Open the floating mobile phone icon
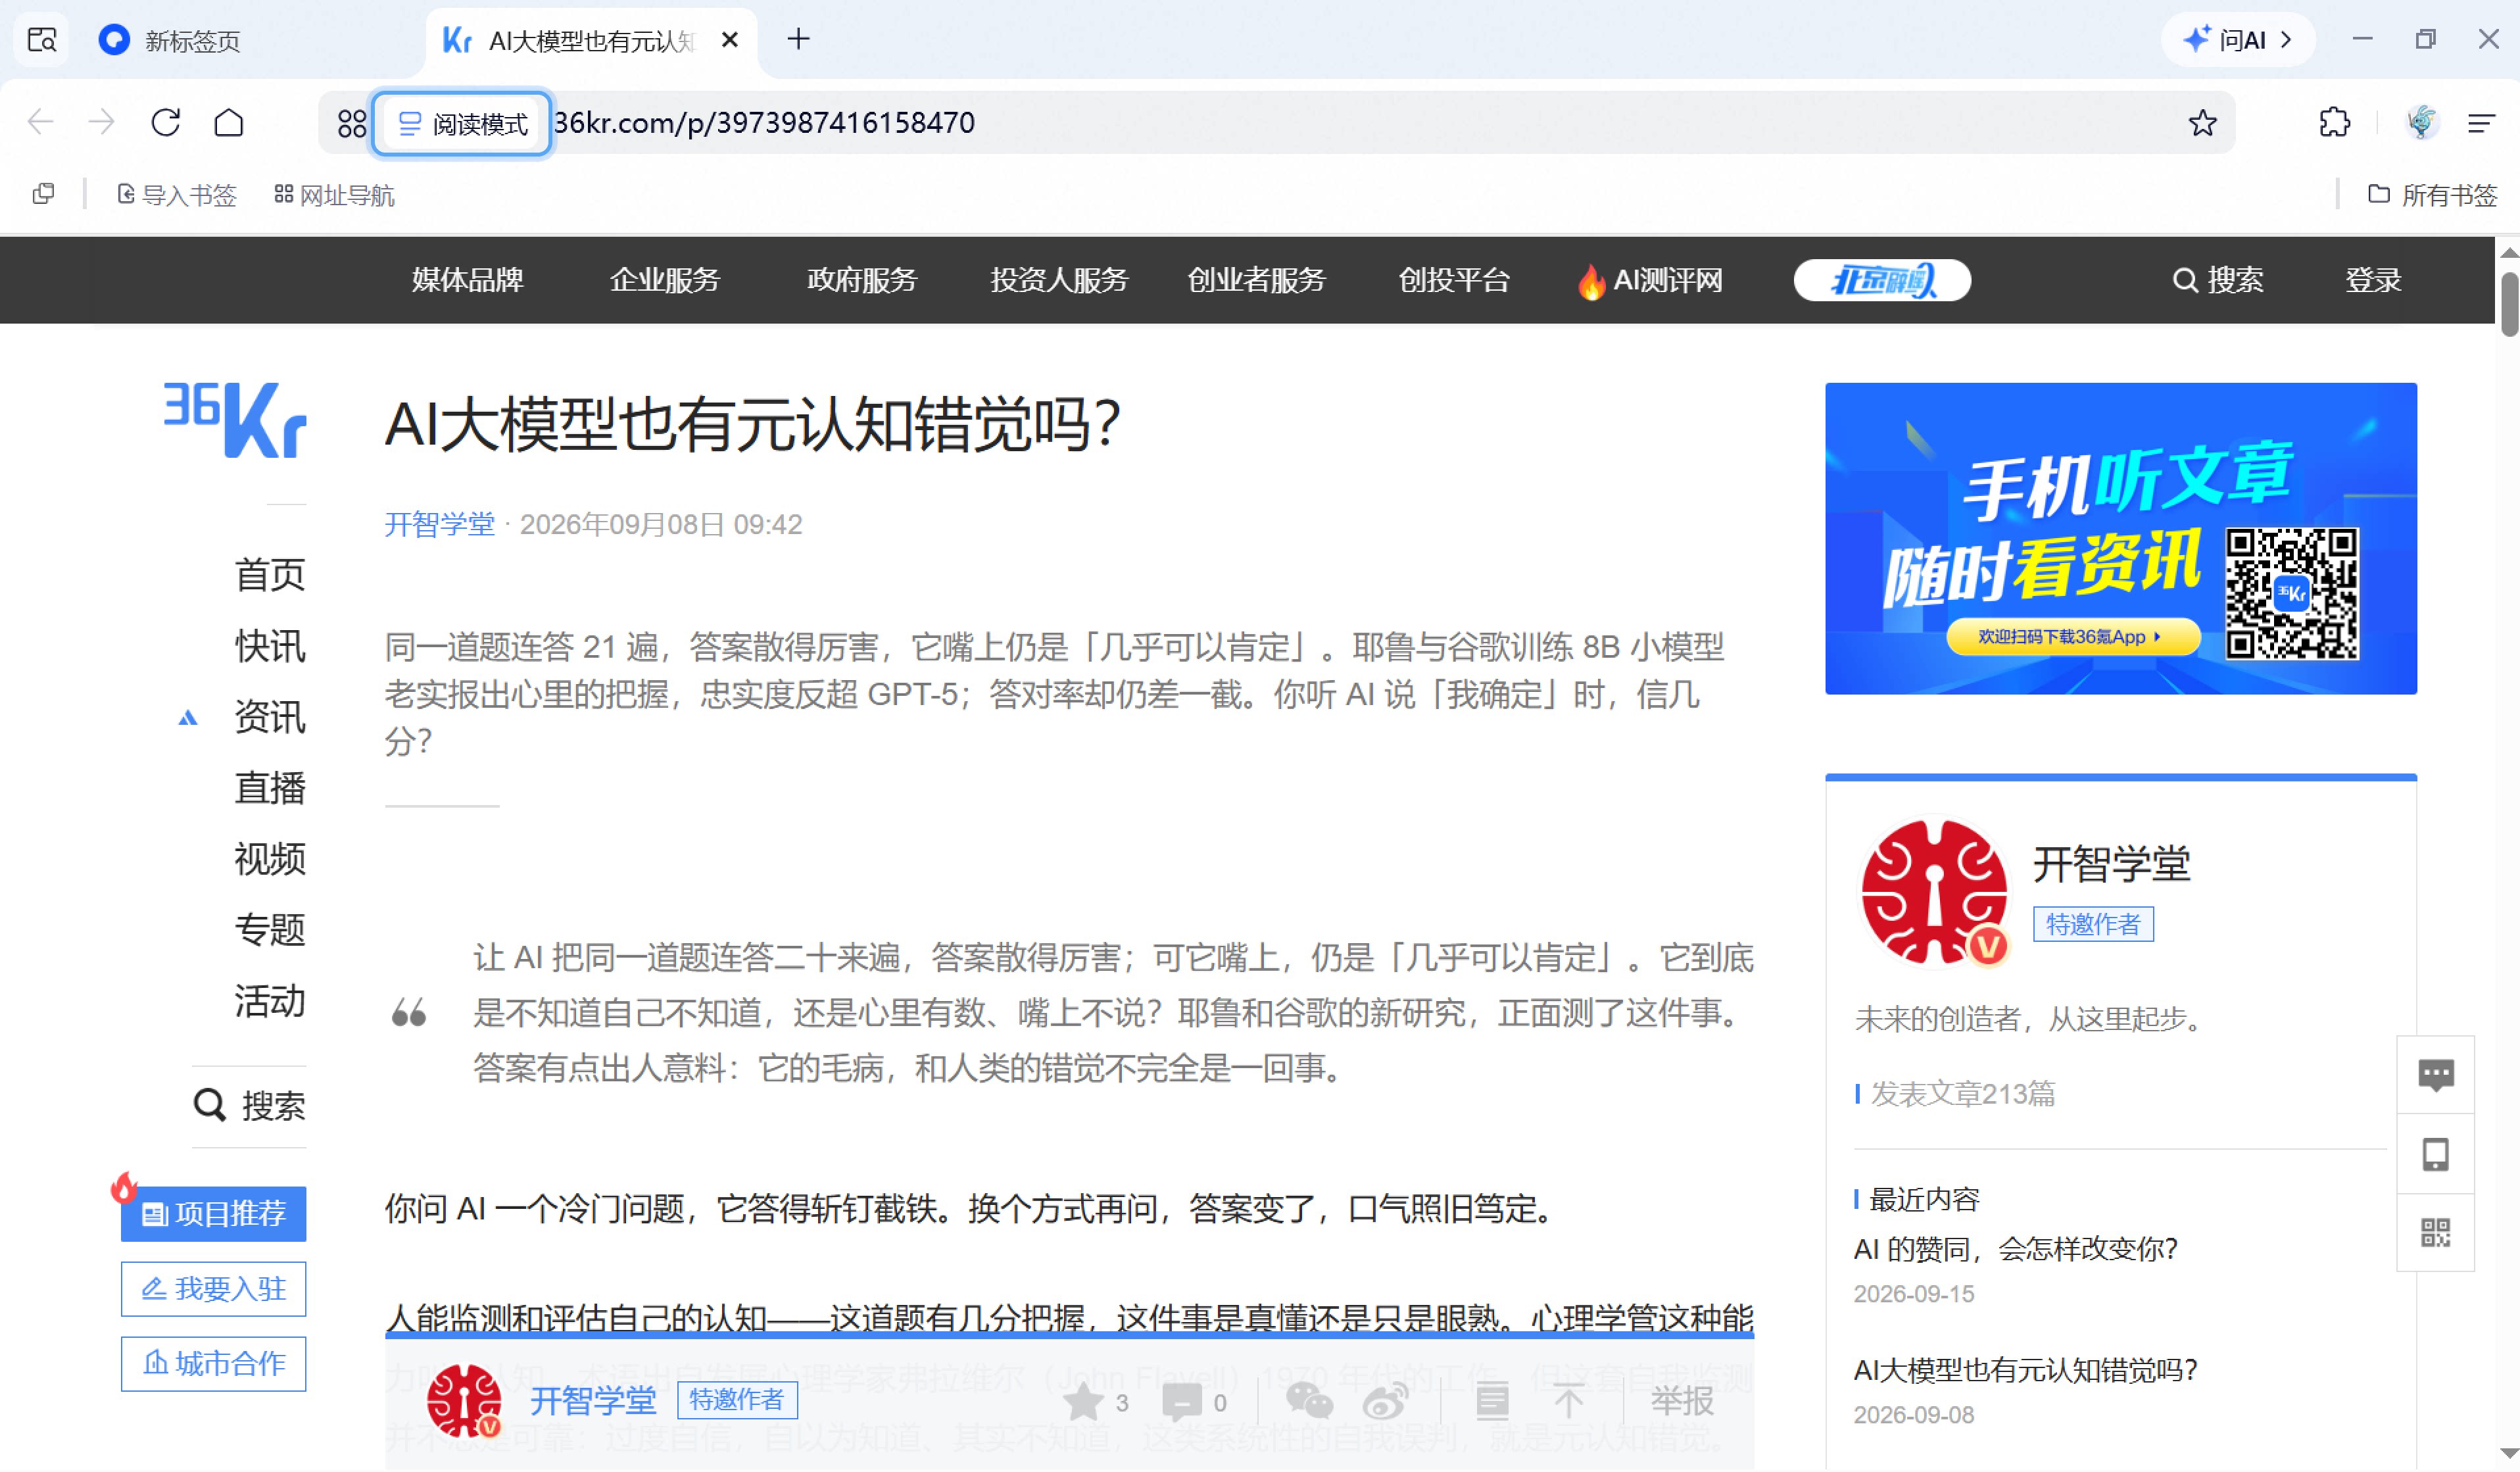Screen dimensions: 2520x1472 pos(2436,1155)
